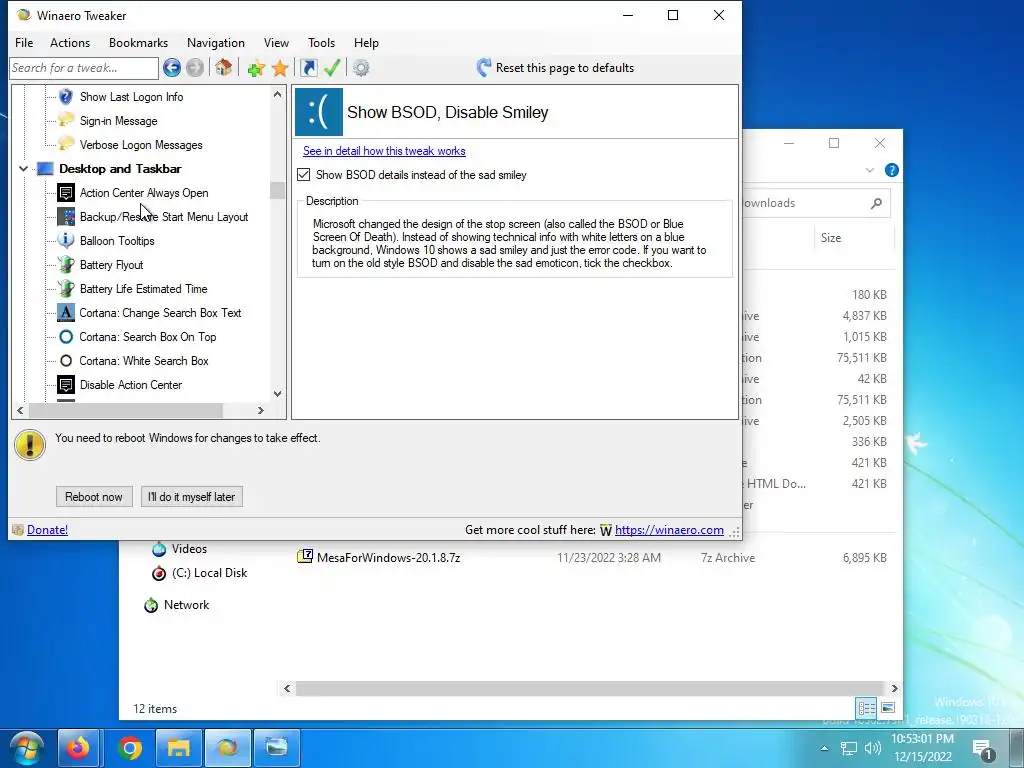Select the Desktop and Taskbar category label
Viewport: 1024px width, 768px height.
pos(120,168)
